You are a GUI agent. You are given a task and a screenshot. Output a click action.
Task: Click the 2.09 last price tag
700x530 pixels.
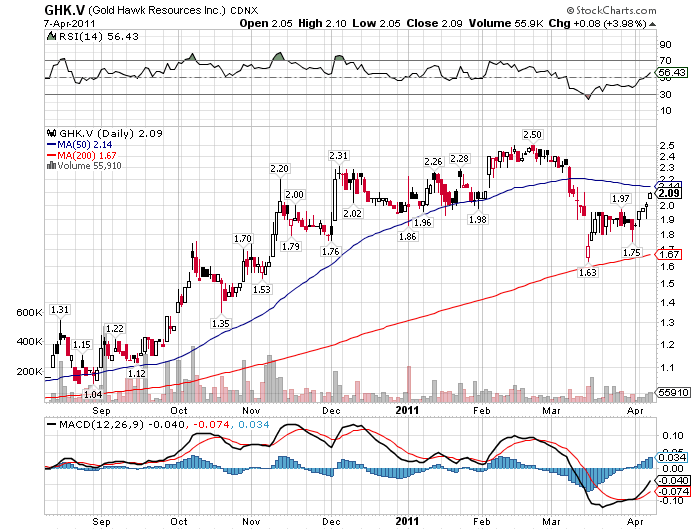(x=669, y=193)
